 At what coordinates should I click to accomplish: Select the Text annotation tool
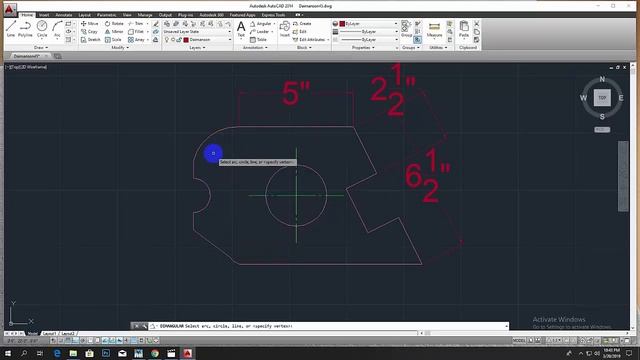[241, 29]
